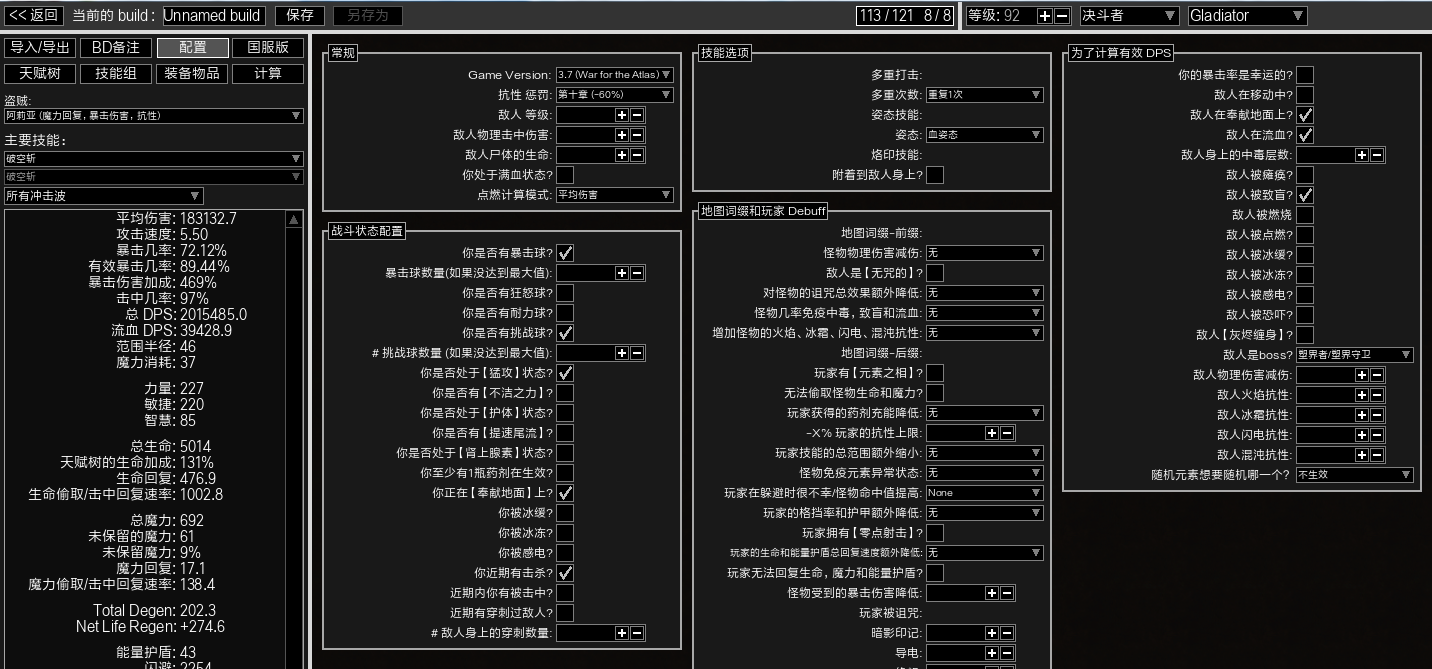Screen dimensions: 1432x669
Task: Uncheck the 敌人在流血 checkbox
Action: coord(1305,135)
